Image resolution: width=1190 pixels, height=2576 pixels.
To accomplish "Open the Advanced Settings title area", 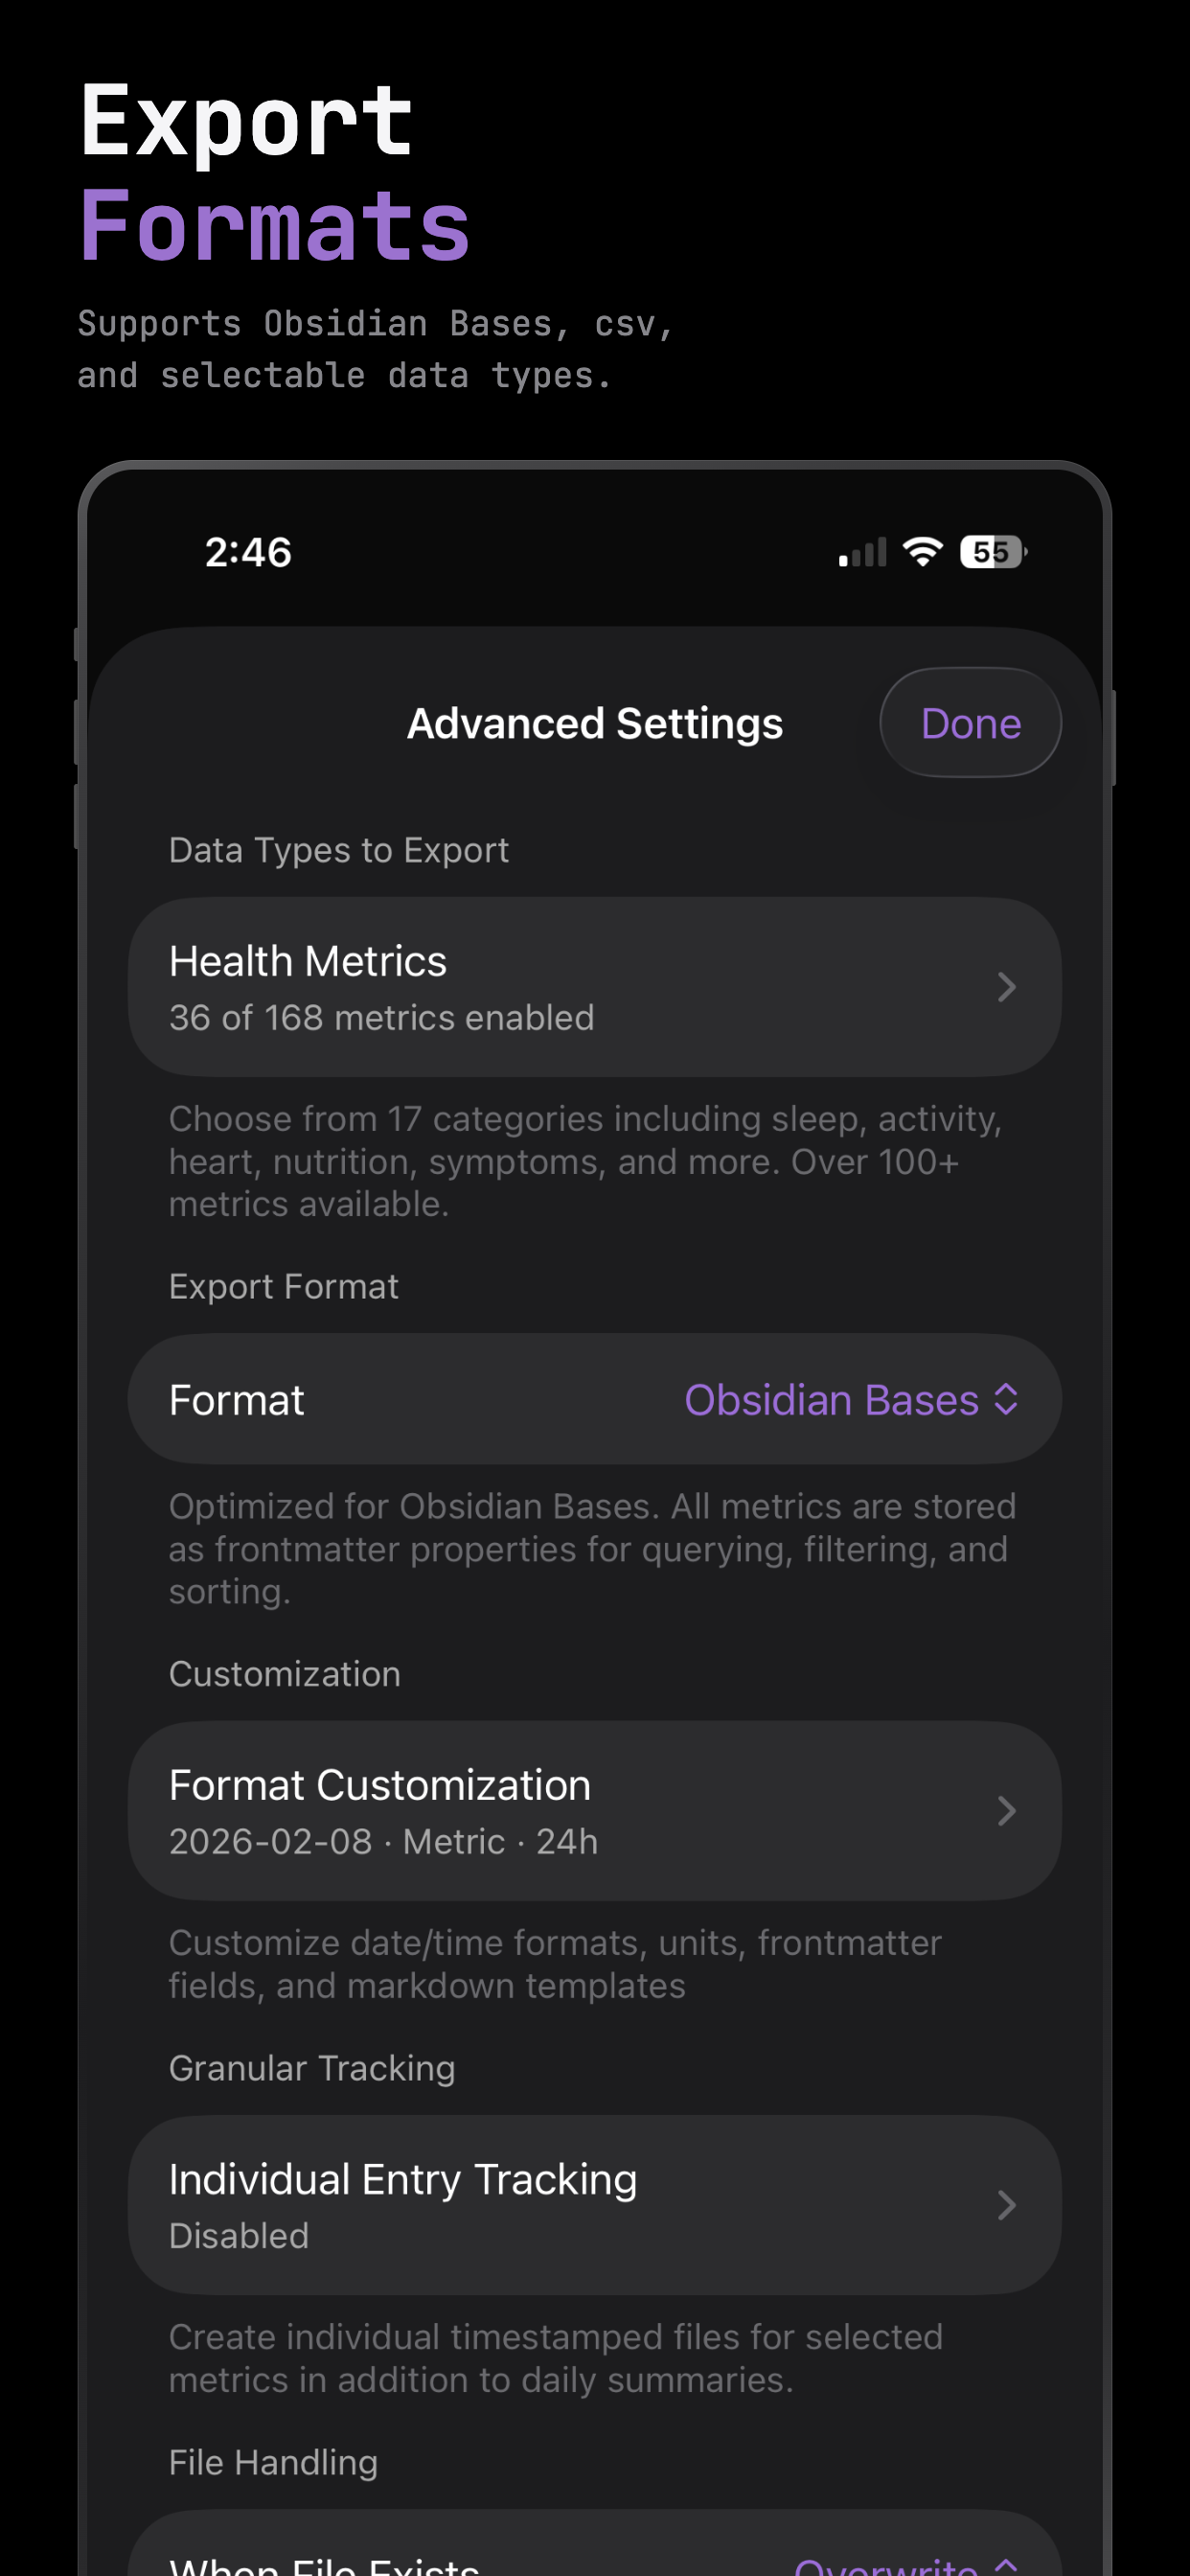I will [595, 722].
